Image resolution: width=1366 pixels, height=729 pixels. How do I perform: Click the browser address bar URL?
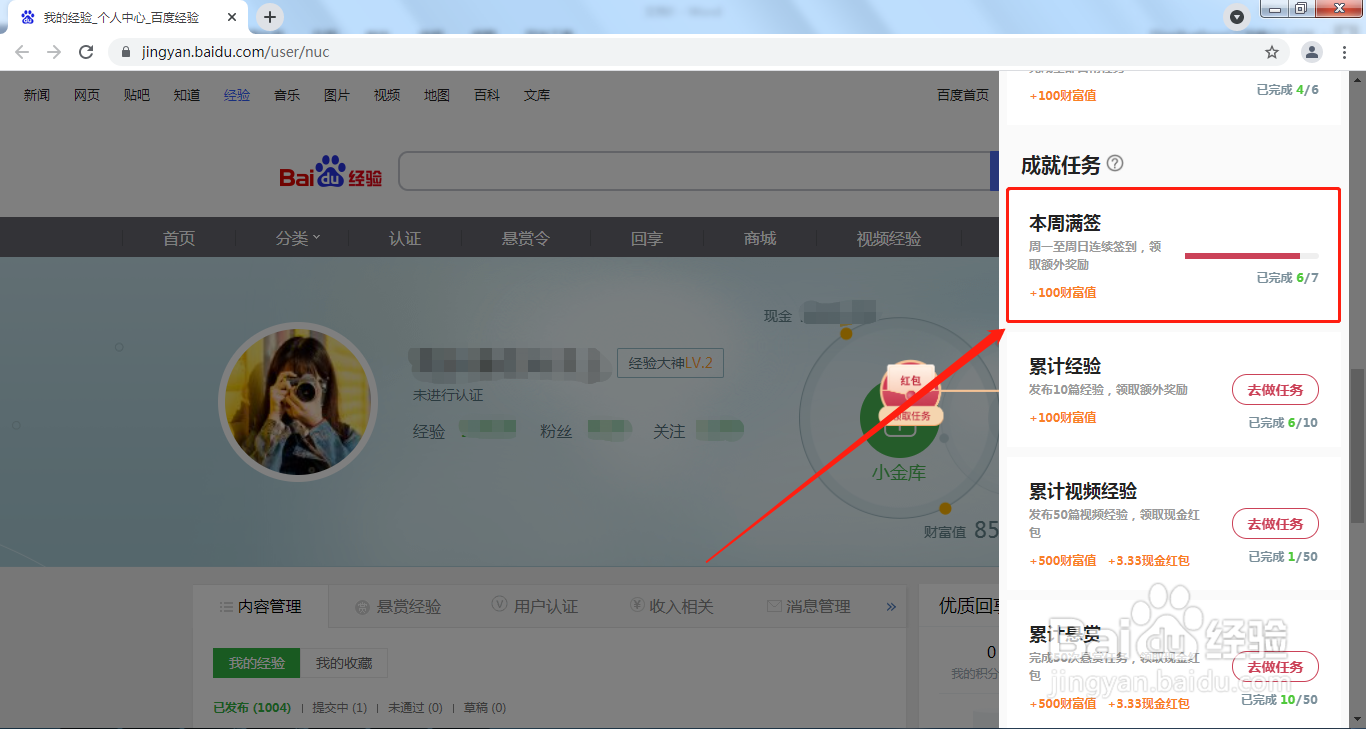[x=236, y=52]
